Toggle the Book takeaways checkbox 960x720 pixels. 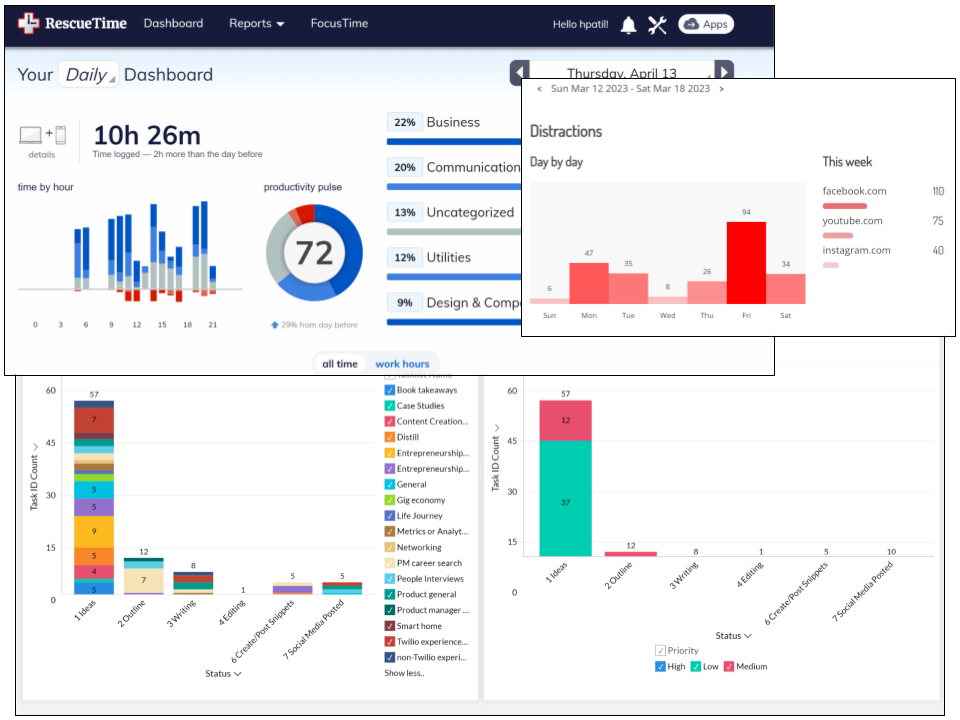coord(389,390)
